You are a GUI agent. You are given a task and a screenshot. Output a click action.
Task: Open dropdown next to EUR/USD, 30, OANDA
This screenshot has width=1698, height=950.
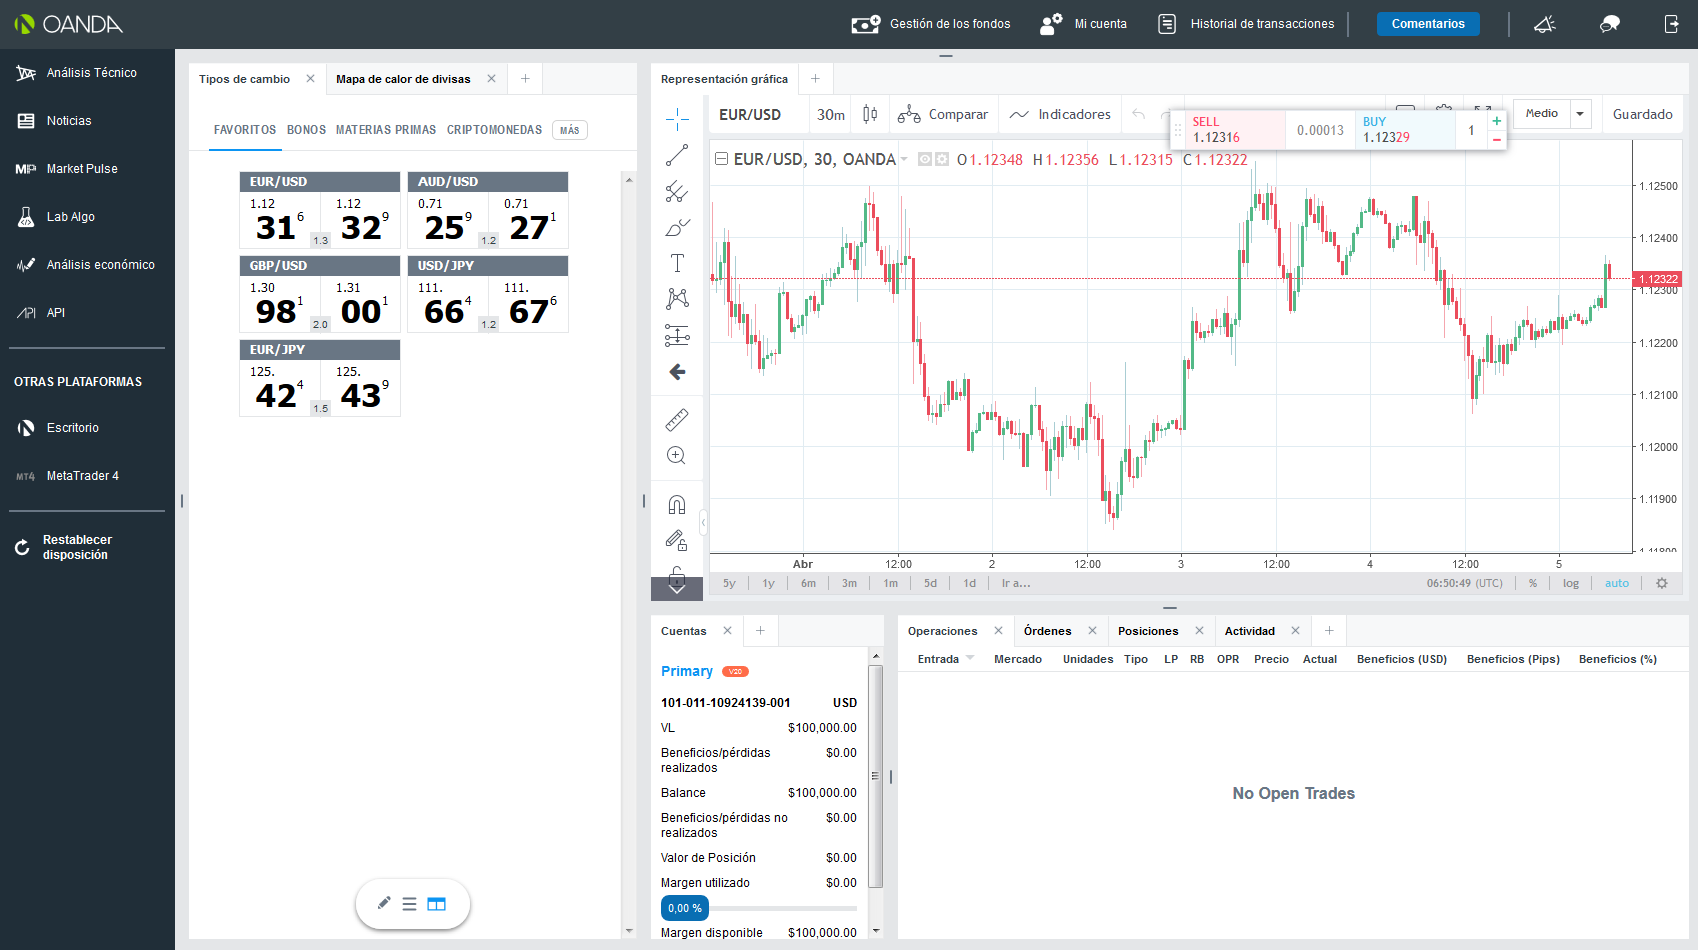(x=904, y=160)
